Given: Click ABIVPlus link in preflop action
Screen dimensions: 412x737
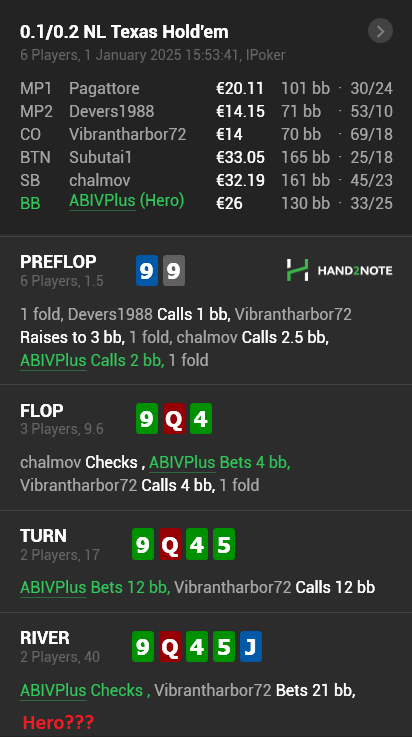Looking at the screenshot, I should [53, 361].
